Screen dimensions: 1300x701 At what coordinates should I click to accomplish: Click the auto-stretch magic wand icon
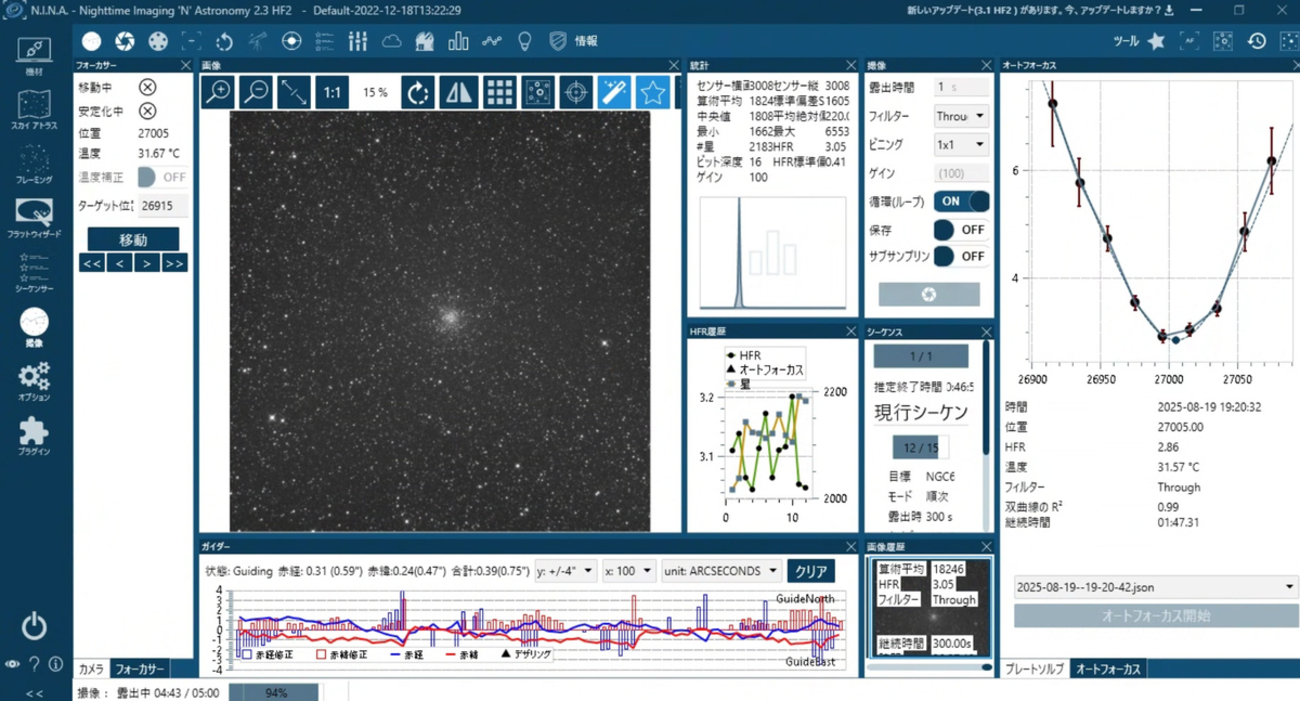(614, 92)
